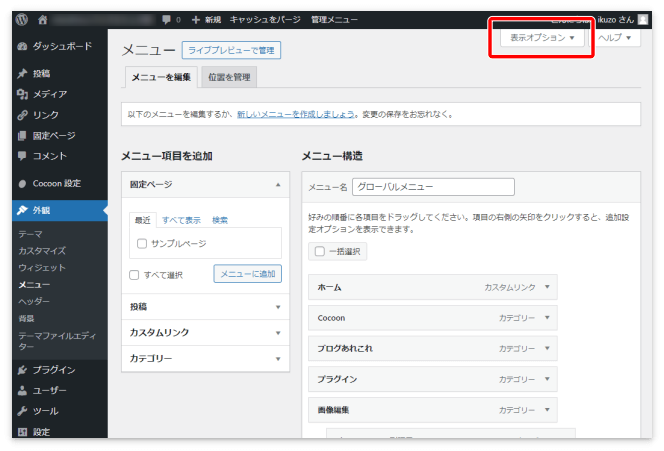Click the プラグイン plug icon in sidebar
This screenshot has width=664, height=451.
22,370
